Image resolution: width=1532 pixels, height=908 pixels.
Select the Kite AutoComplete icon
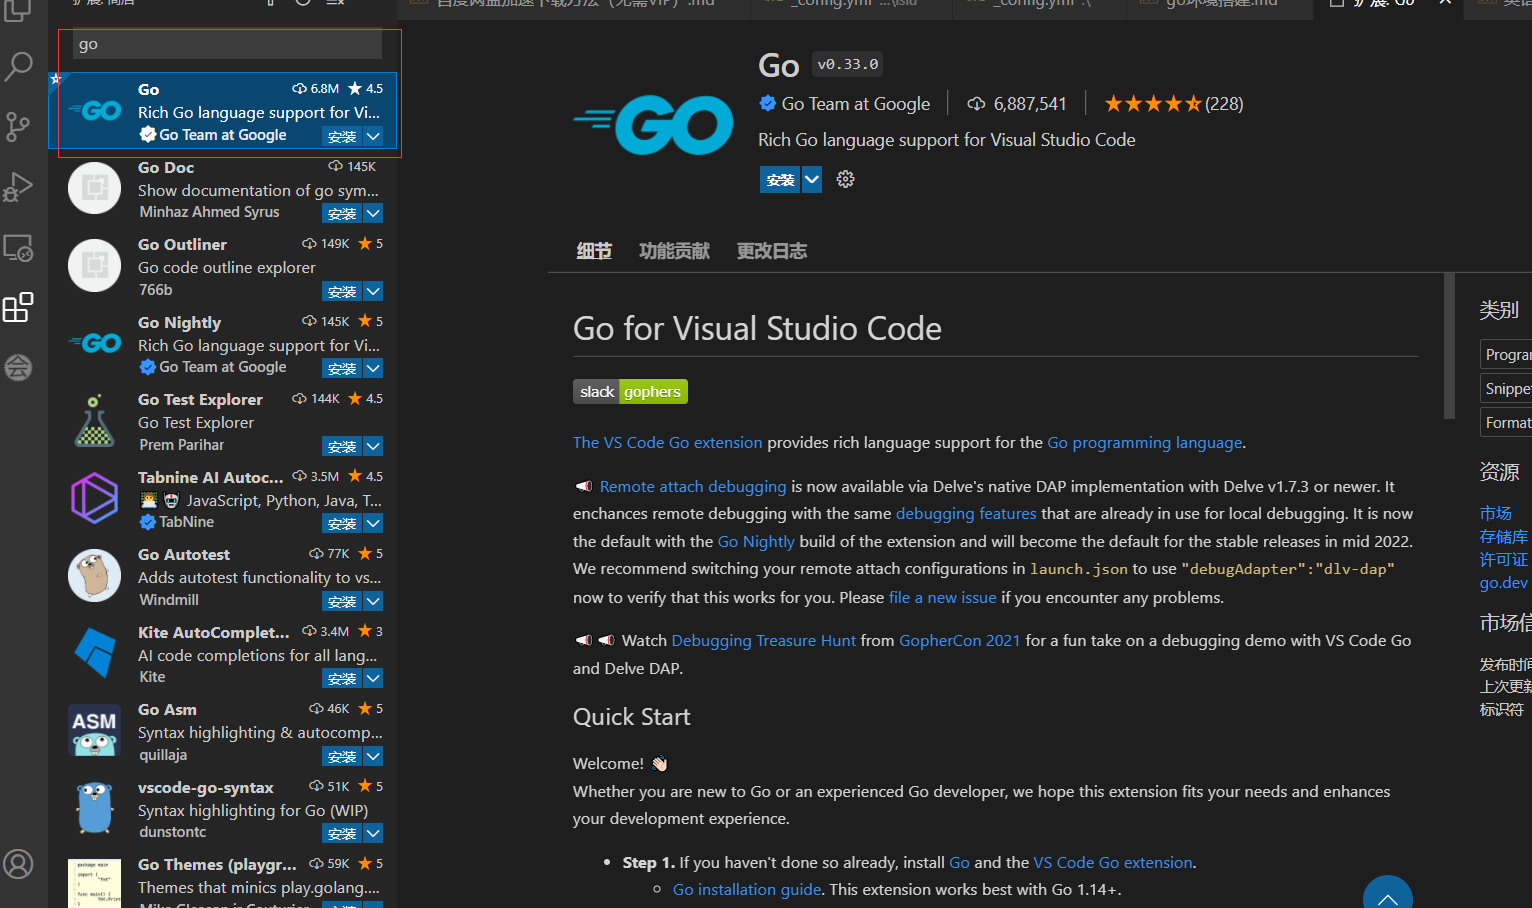[94, 653]
